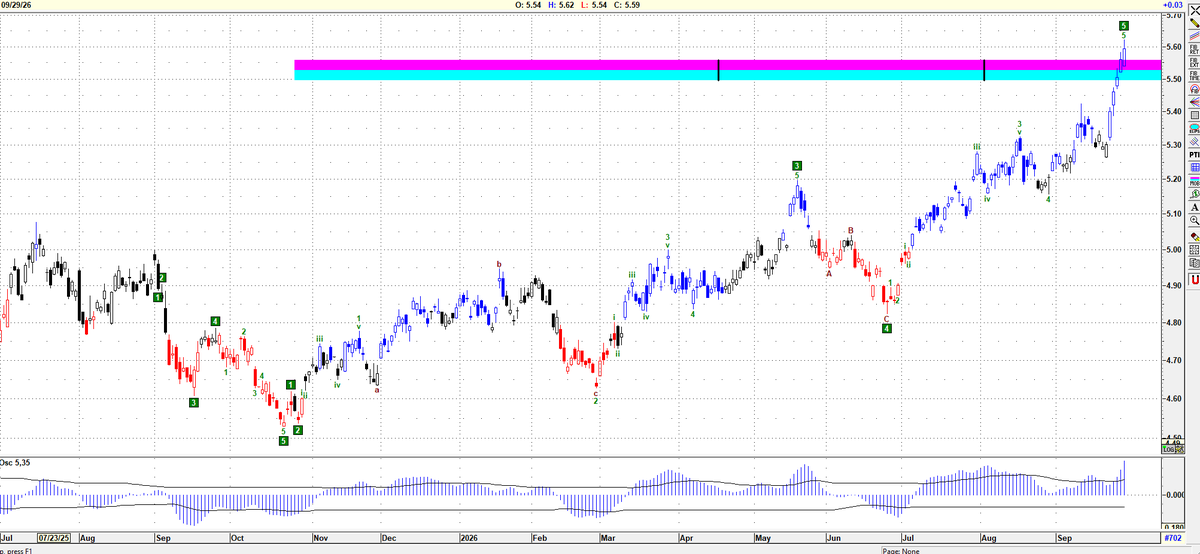Click the boxed wave 5 label at top

1124,25
